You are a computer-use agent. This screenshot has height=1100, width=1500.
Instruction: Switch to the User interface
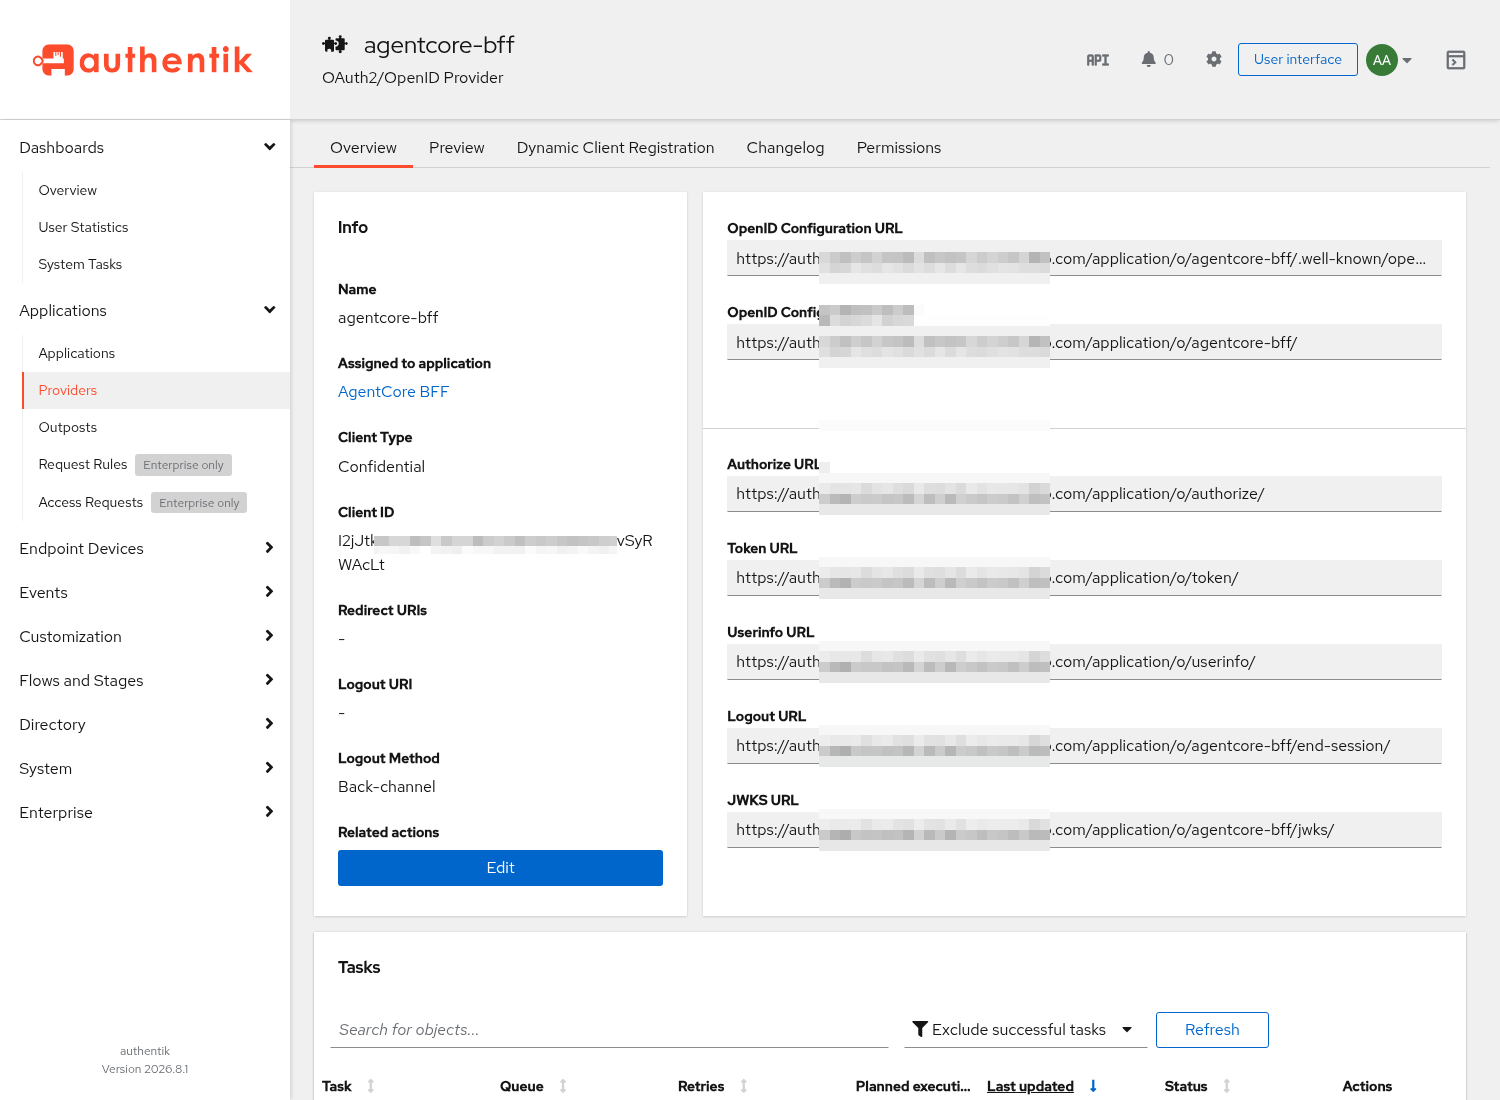(x=1298, y=60)
